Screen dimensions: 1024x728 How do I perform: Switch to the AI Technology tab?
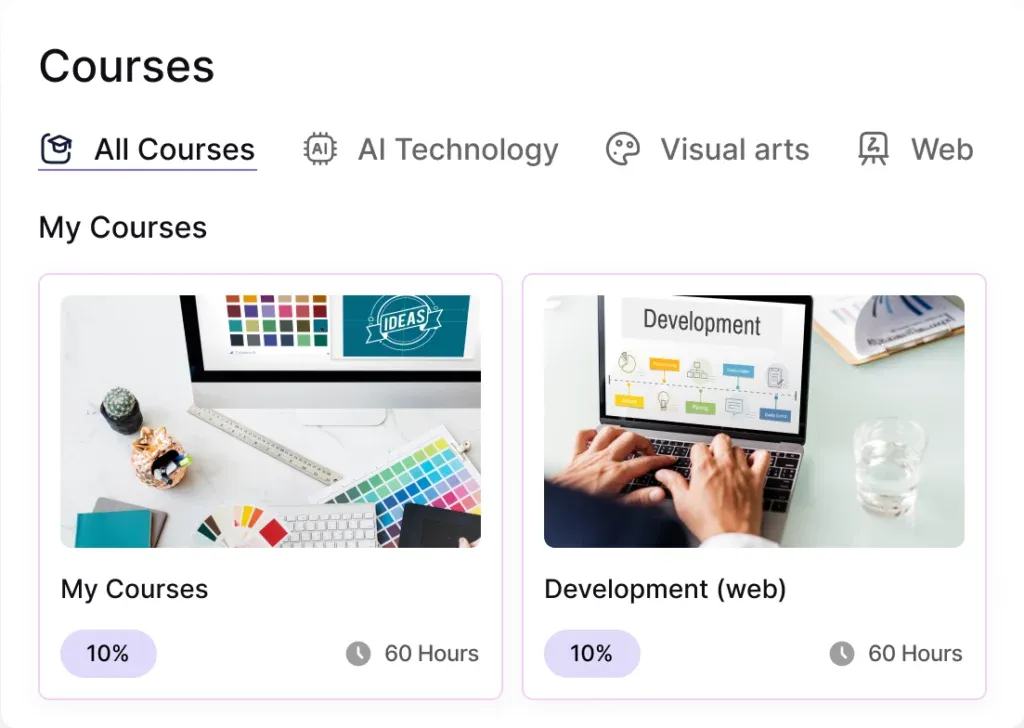coord(458,150)
